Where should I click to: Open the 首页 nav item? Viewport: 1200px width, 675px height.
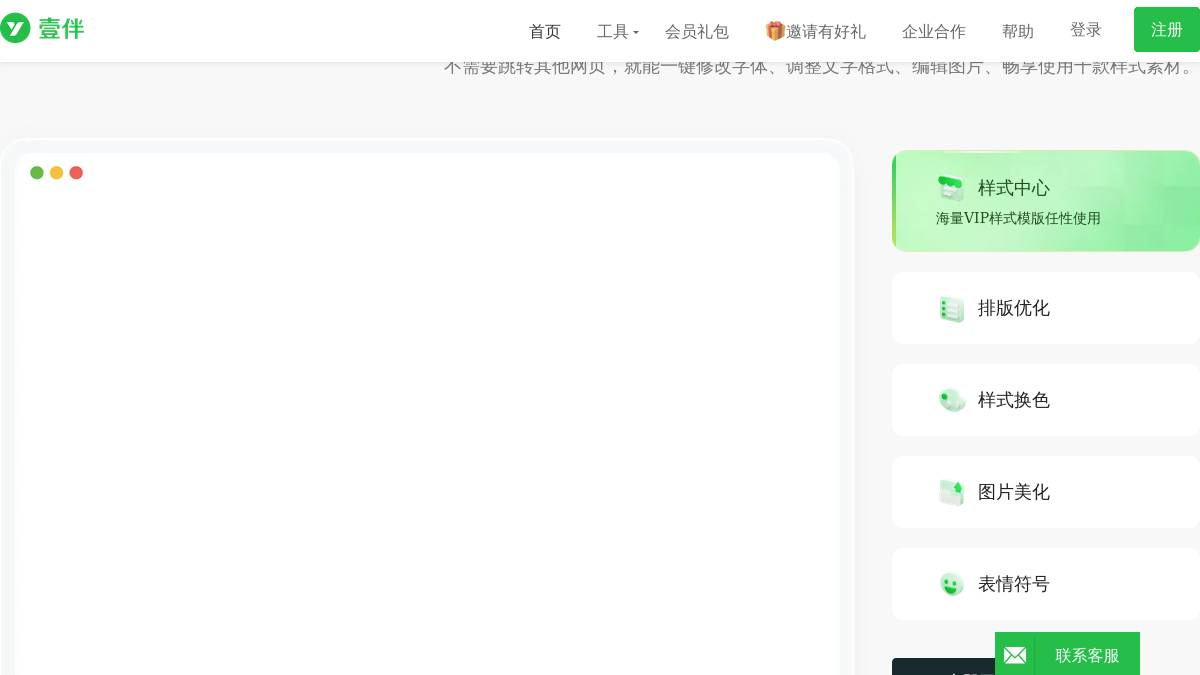click(545, 31)
